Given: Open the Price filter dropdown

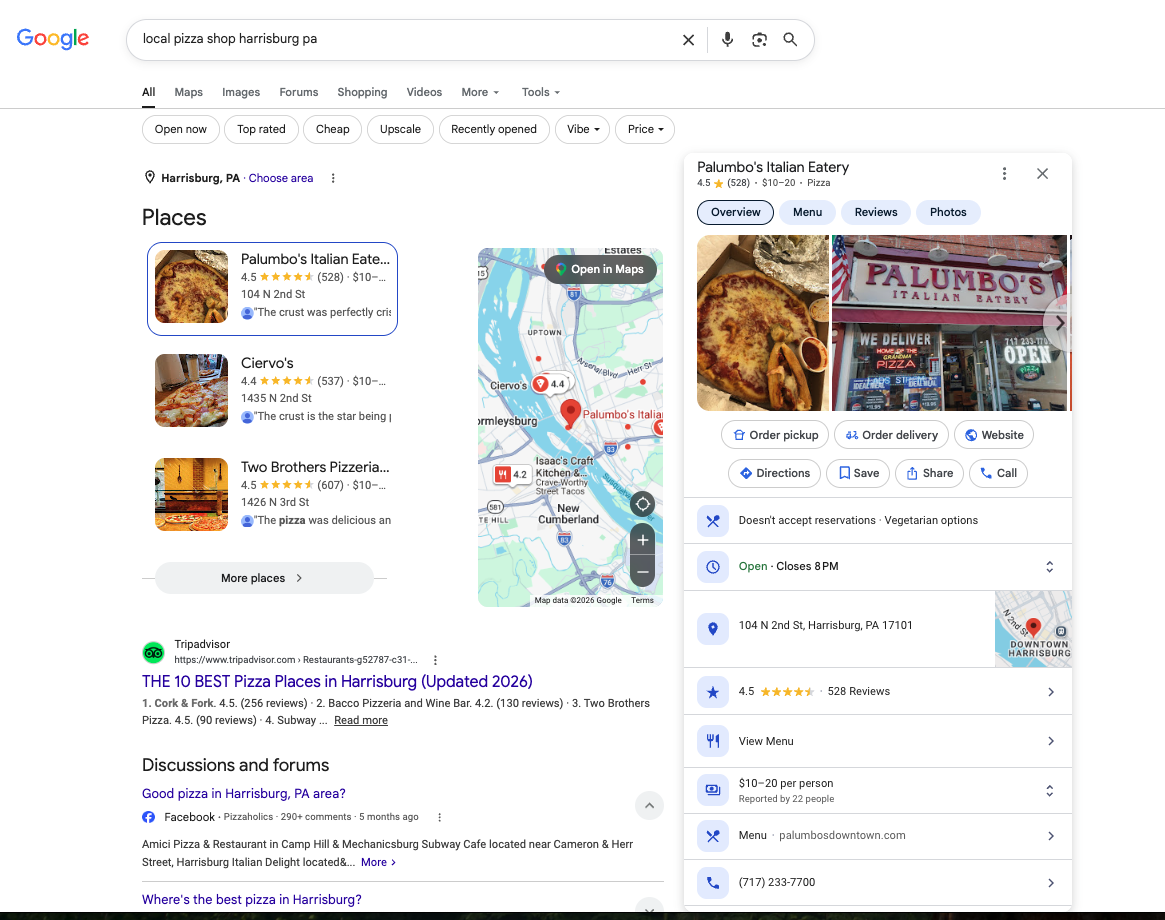Looking at the screenshot, I should pyautogui.click(x=645, y=129).
